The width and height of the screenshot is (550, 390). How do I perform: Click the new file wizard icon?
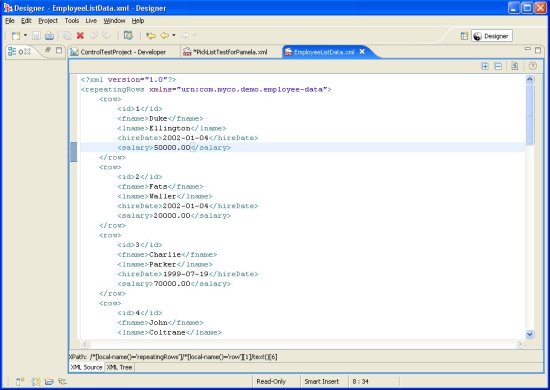pos(16,35)
